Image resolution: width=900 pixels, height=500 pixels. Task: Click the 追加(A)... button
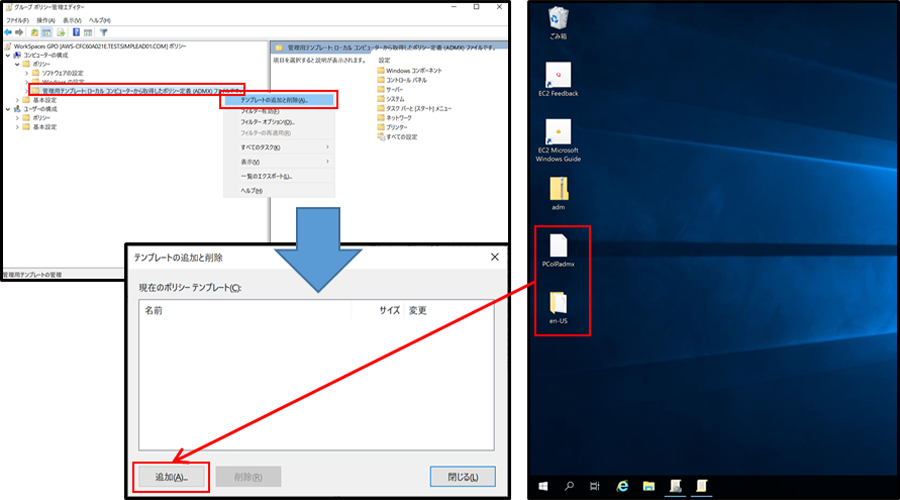point(171,477)
